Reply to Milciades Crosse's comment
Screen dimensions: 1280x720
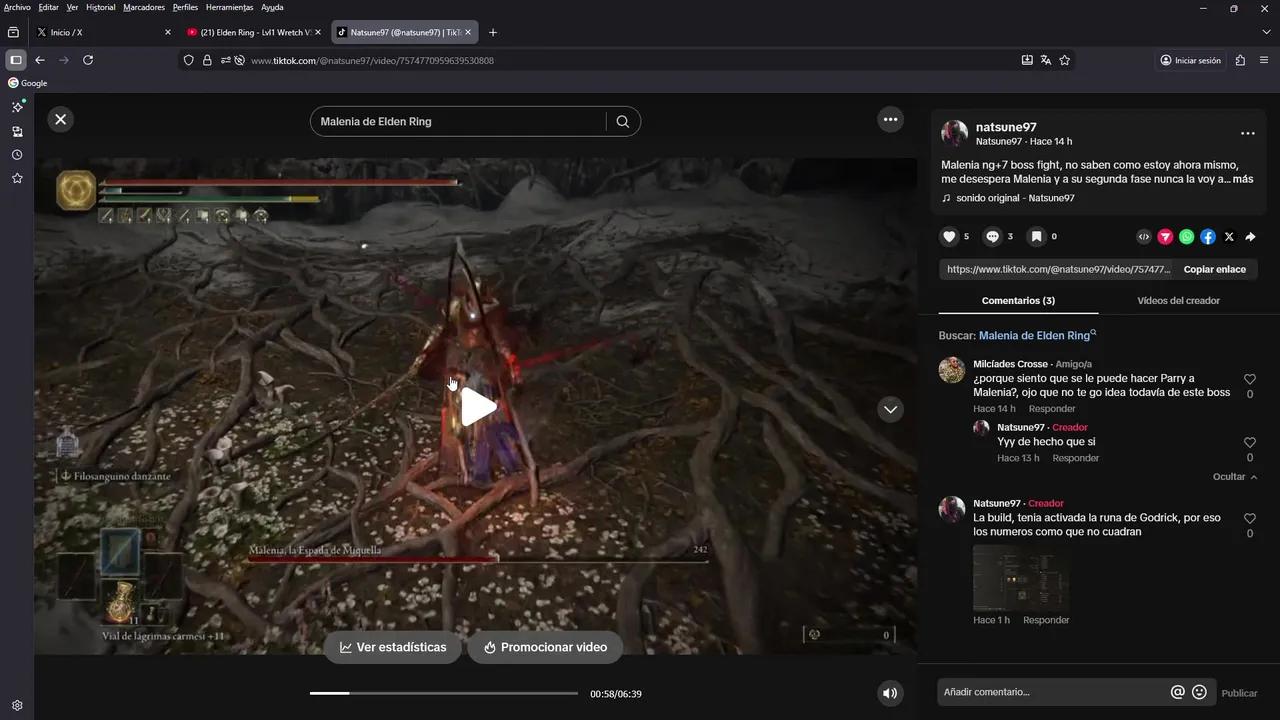1052,409
